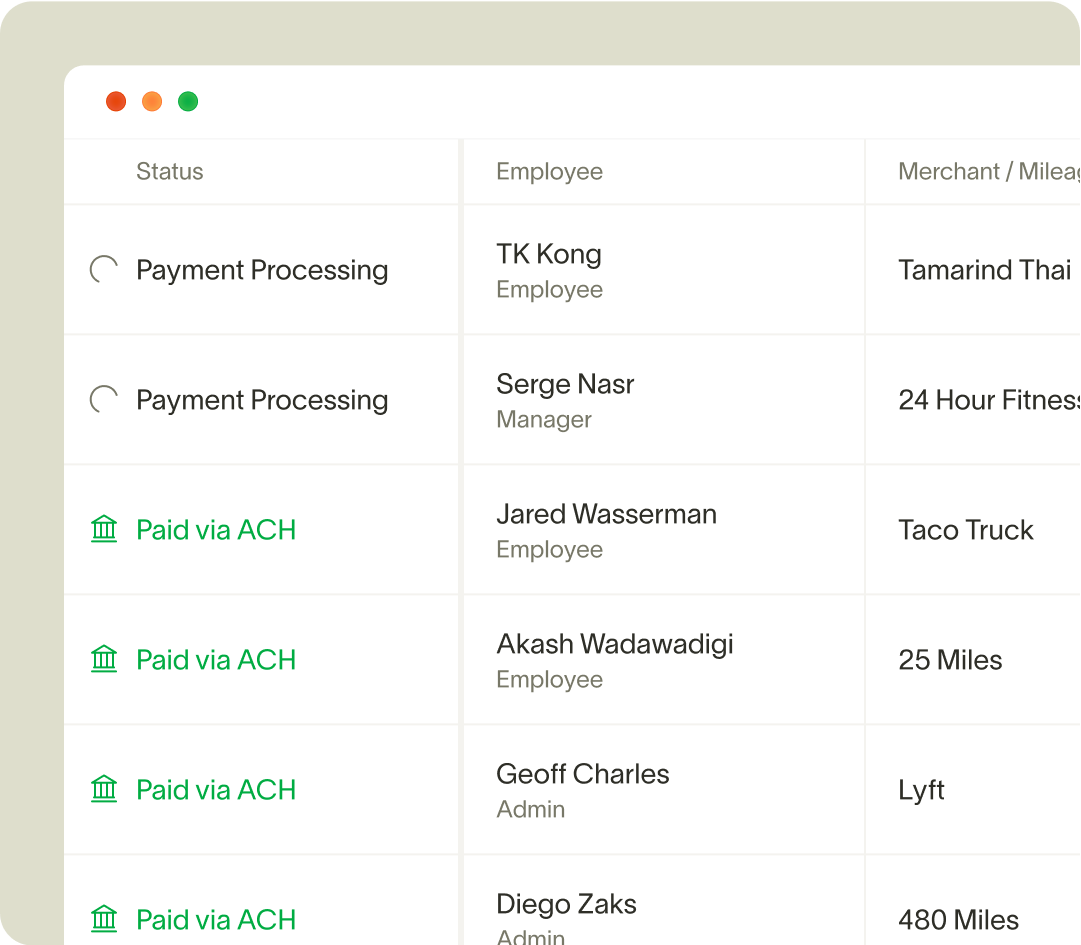Click the spinner icon beside TK Kong's Payment Processing

104,270
